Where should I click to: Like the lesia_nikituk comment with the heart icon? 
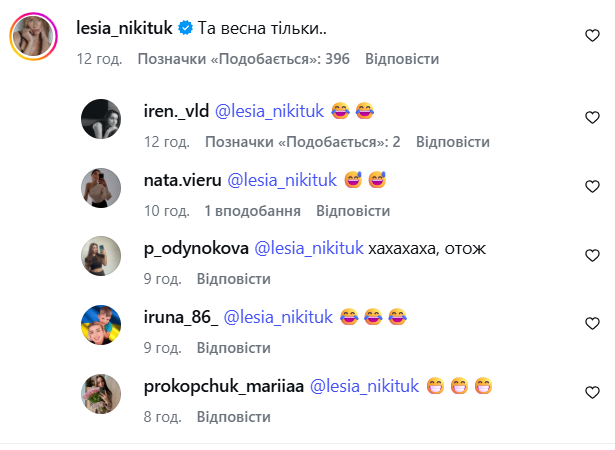coord(591,35)
